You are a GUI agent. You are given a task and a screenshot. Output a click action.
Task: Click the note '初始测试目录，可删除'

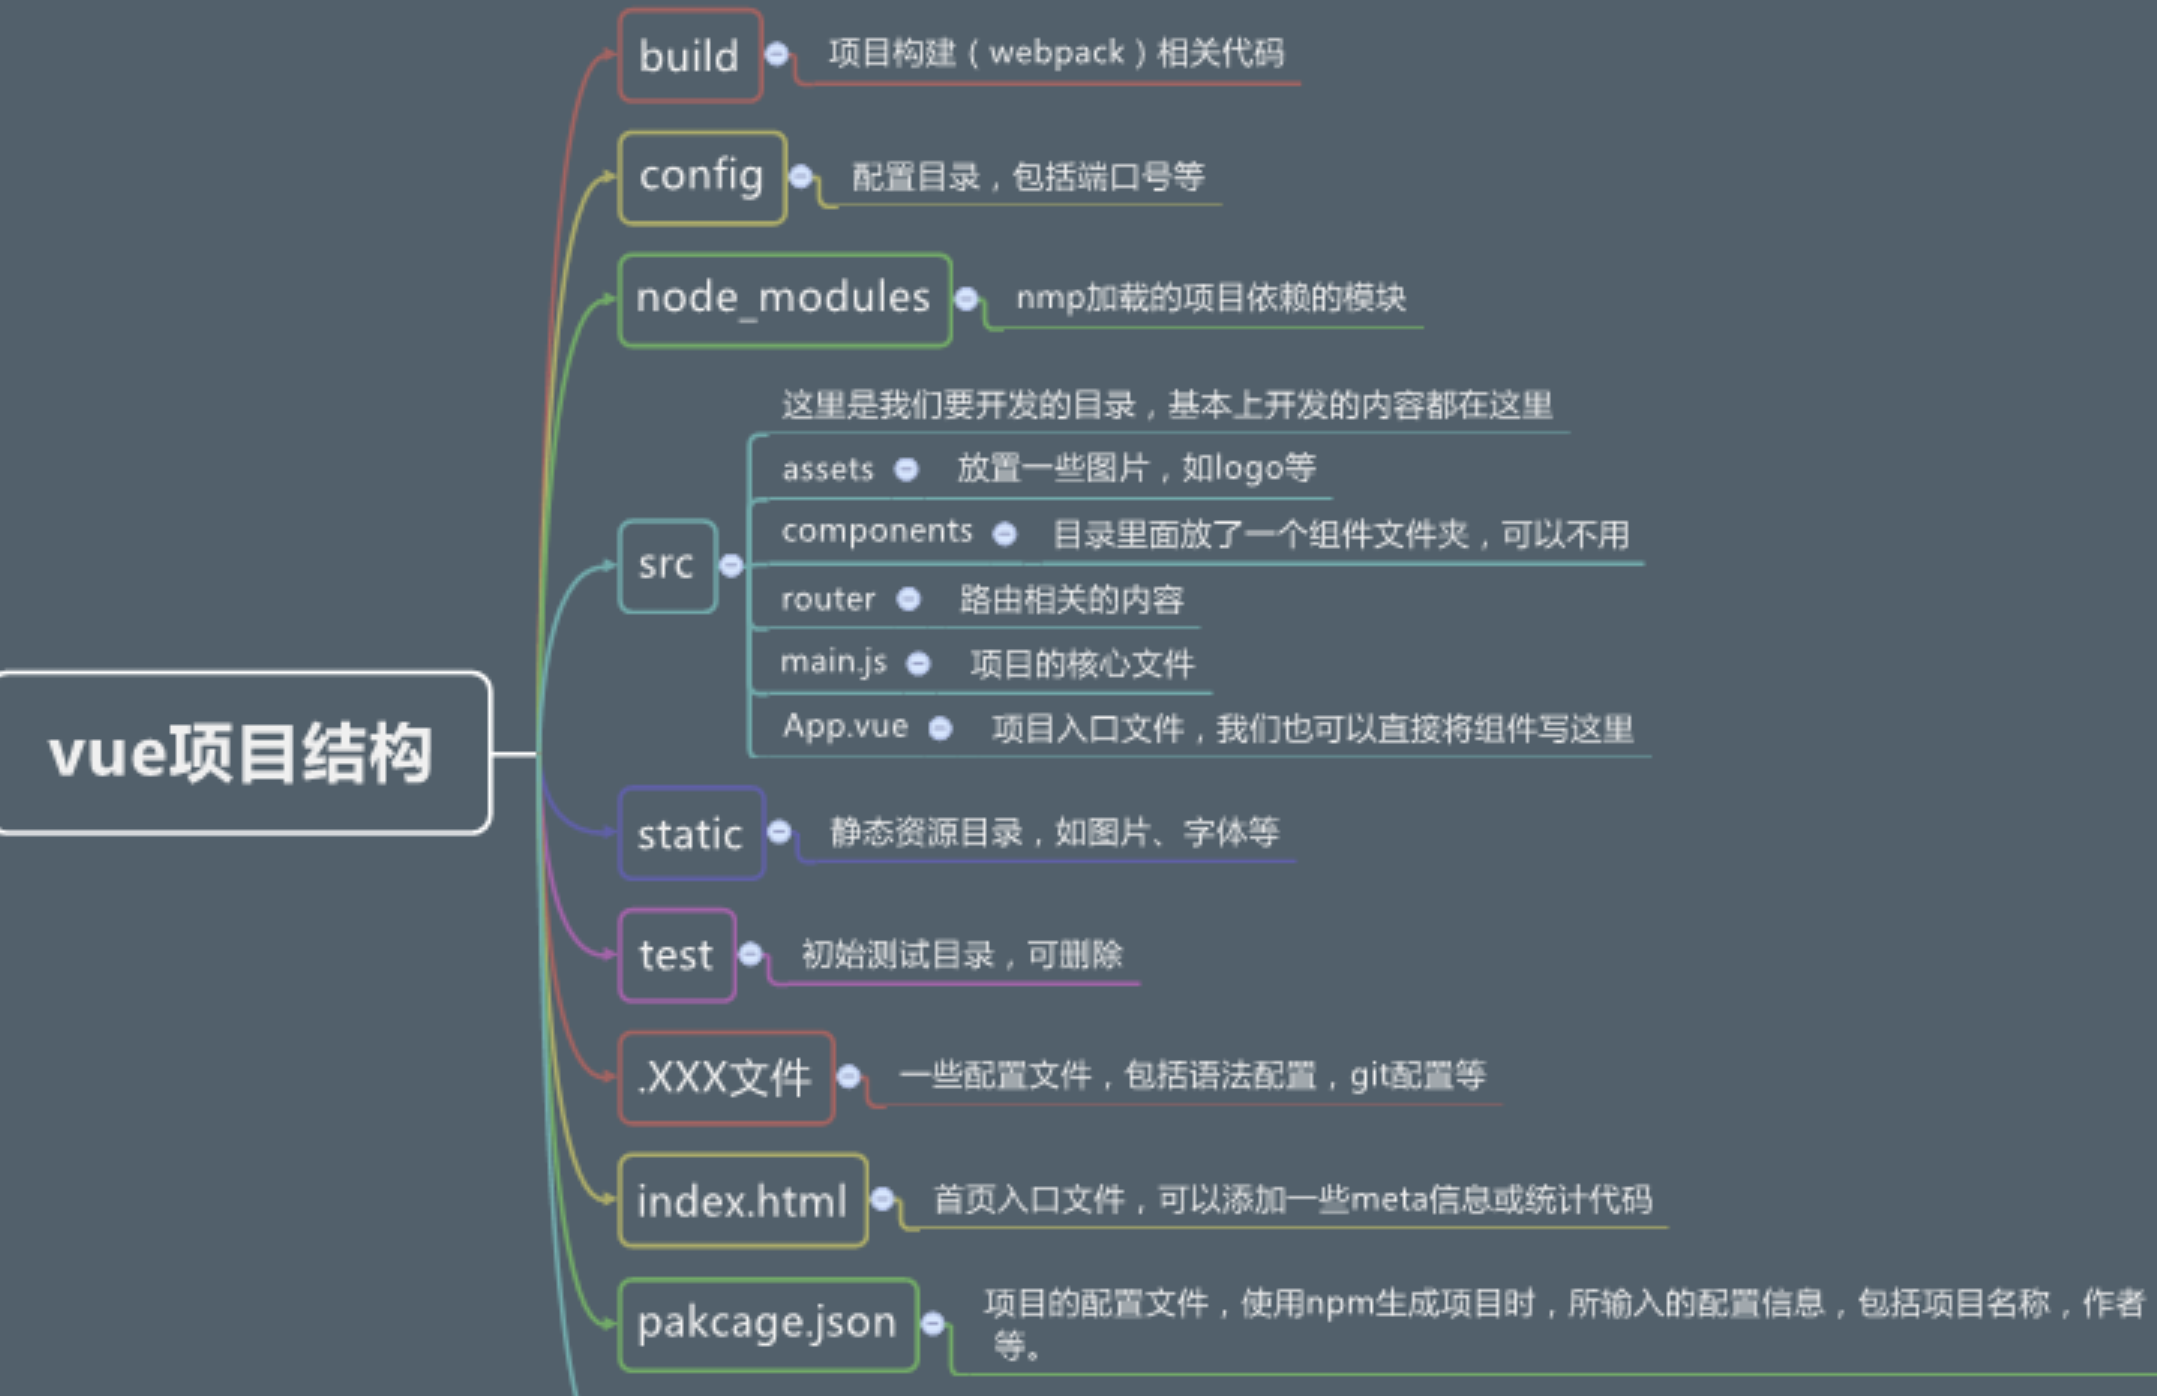[962, 954]
